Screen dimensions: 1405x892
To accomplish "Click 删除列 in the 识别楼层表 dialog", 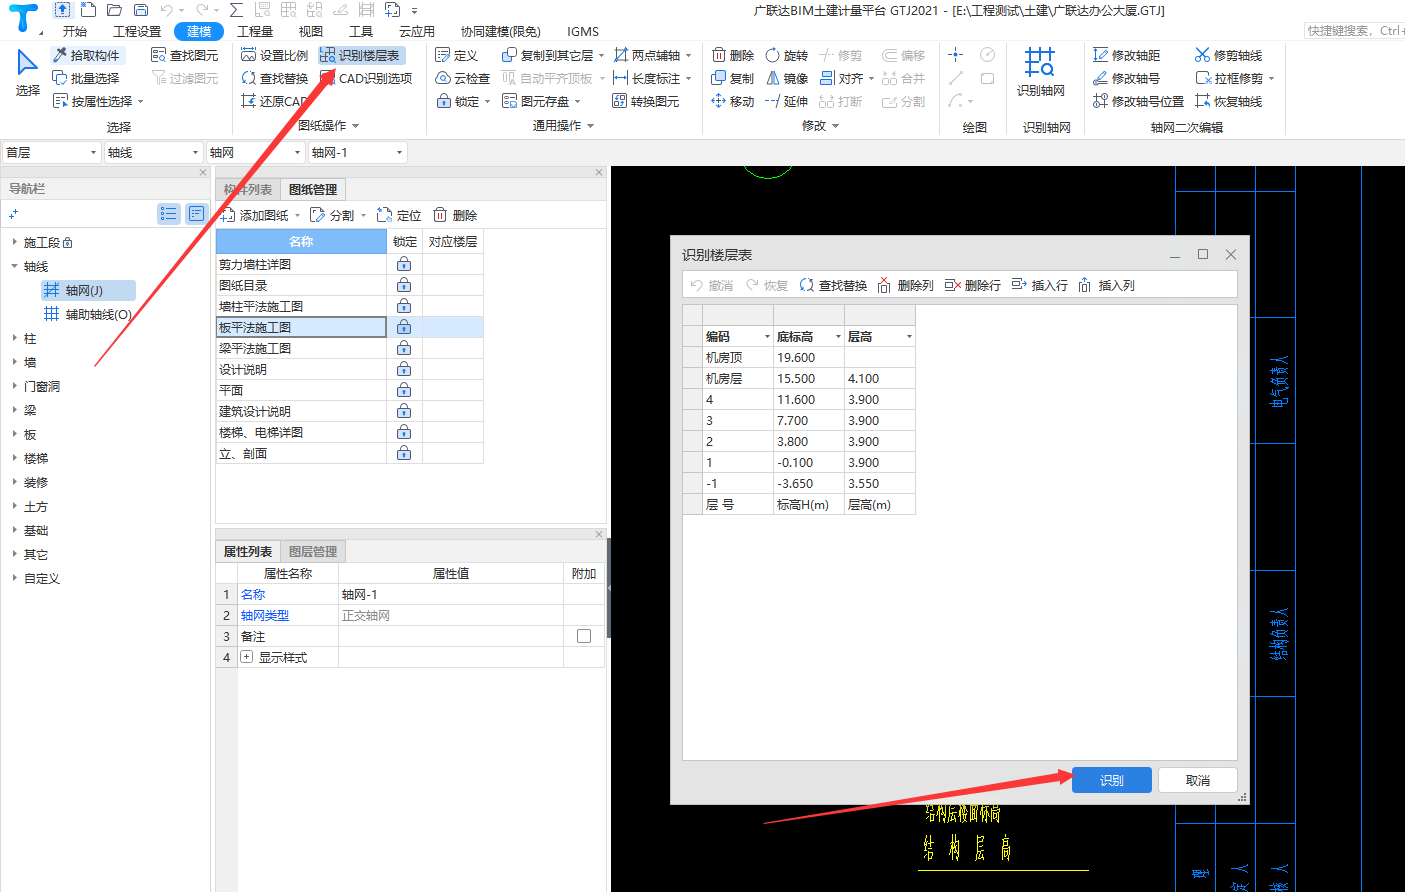I will click(905, 285).
